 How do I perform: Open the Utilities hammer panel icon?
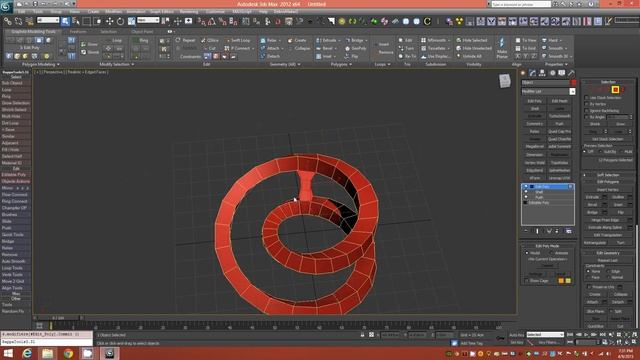click(x=571, y=73)
